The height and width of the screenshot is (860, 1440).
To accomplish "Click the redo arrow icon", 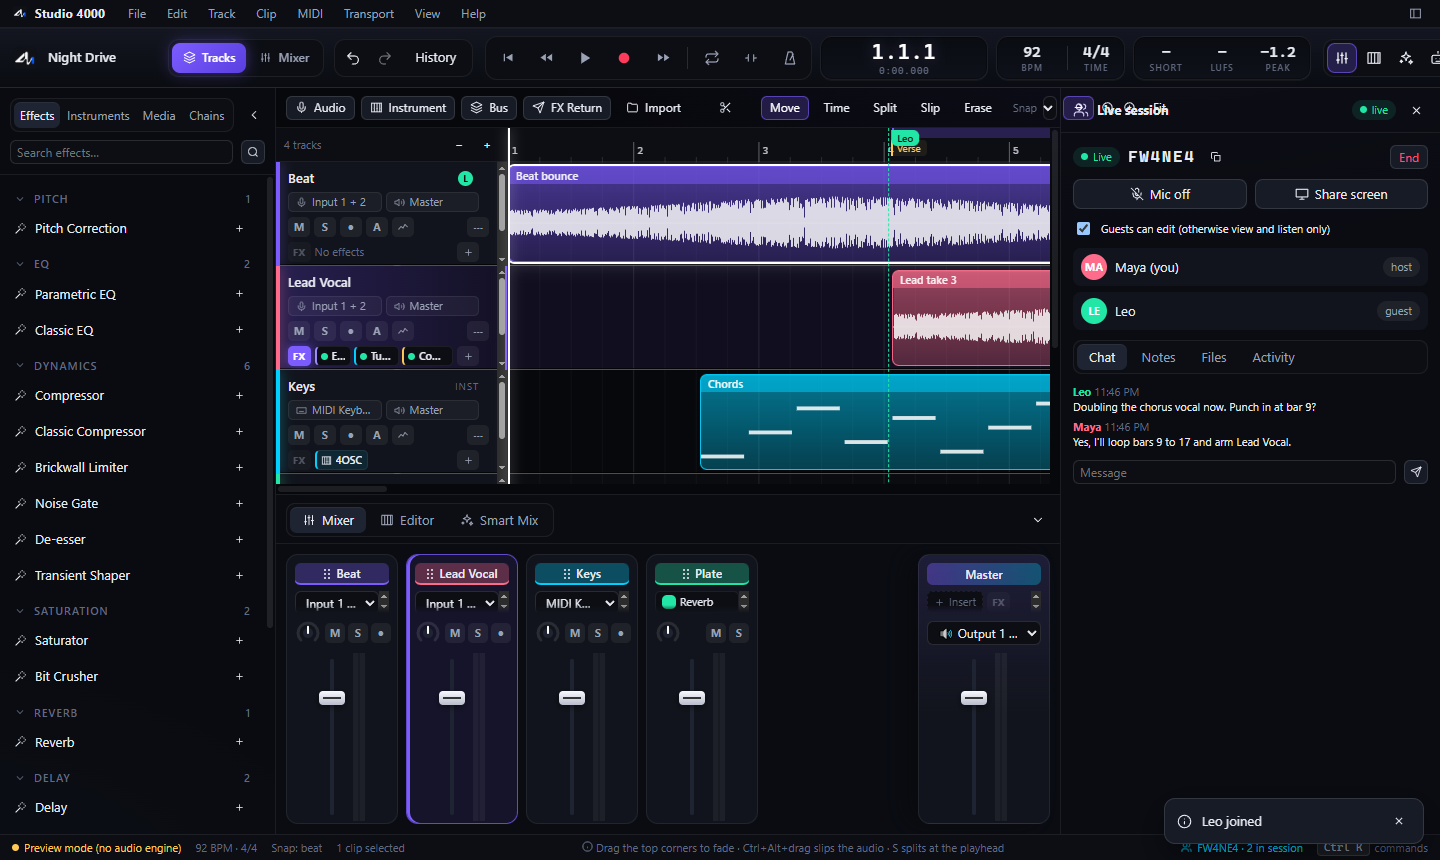I will 385,58.
